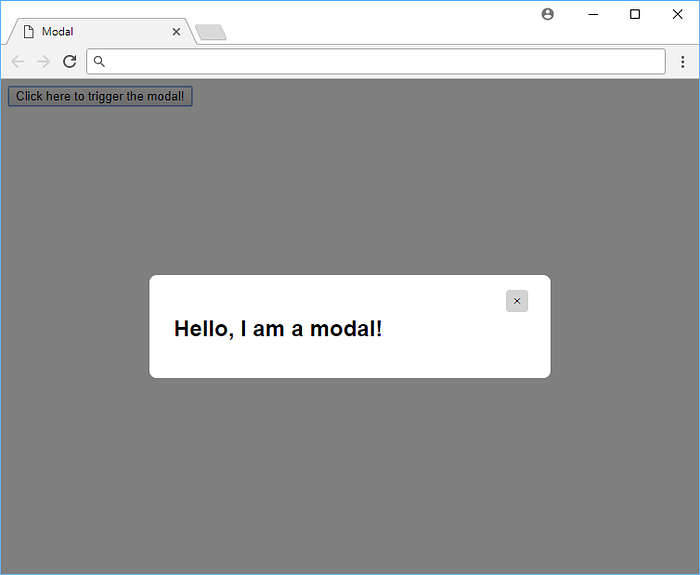Minimize the browser window
This screenshot has height=575, width=700.
click(x=593, y=14)
